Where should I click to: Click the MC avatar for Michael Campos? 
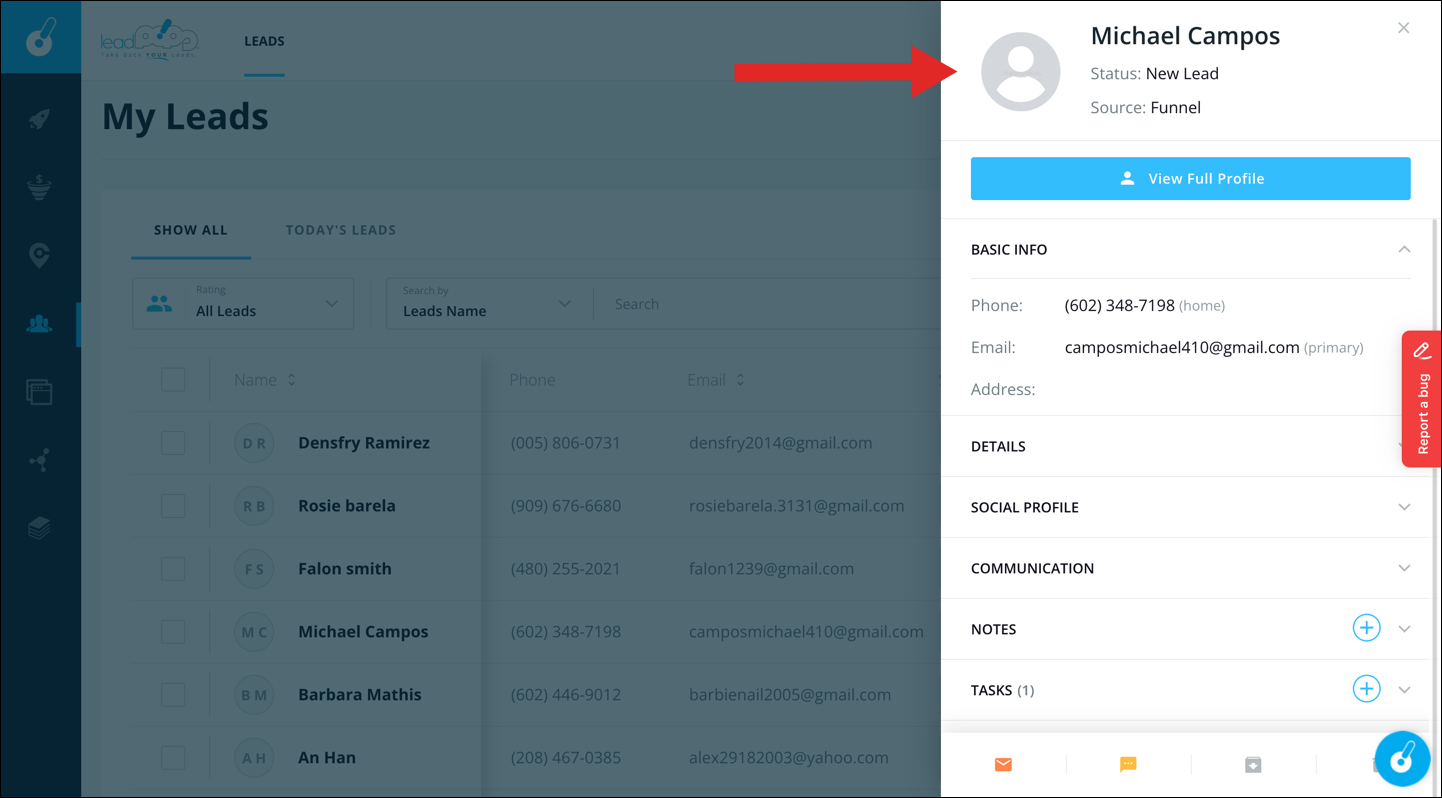[254, 632]
